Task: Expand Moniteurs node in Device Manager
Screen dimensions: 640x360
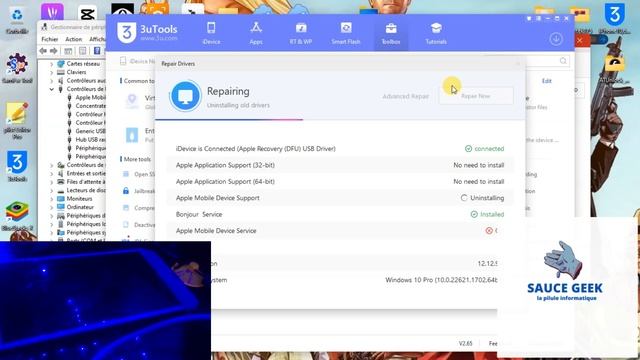Action: pyautogui.click(x=52, y=198)
